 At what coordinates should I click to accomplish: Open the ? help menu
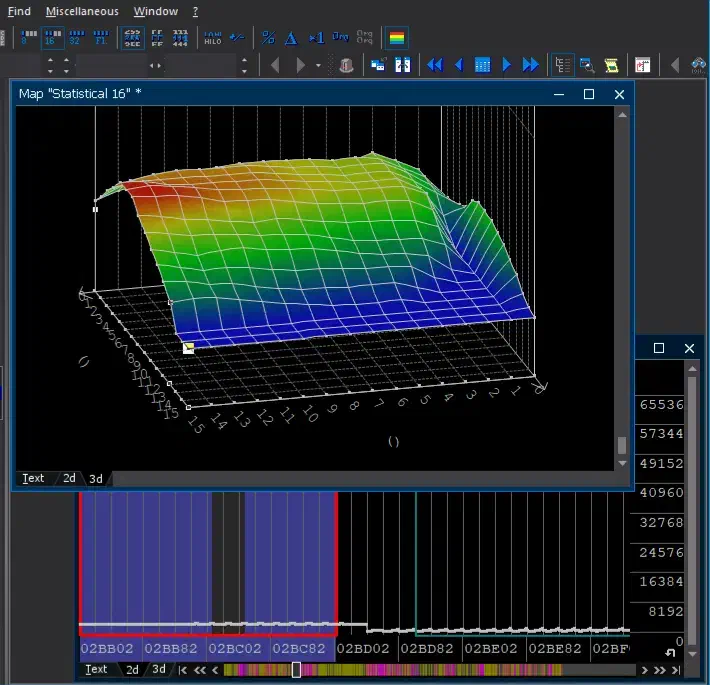tap(195, 11)
